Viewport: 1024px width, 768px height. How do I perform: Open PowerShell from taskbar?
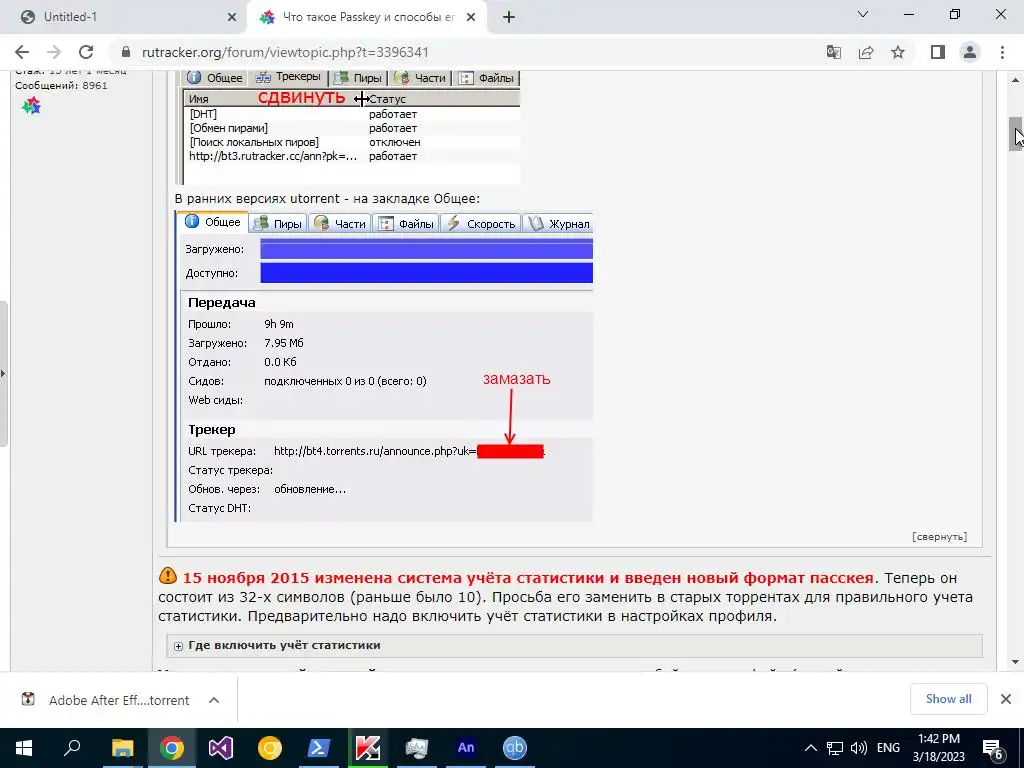319,748
